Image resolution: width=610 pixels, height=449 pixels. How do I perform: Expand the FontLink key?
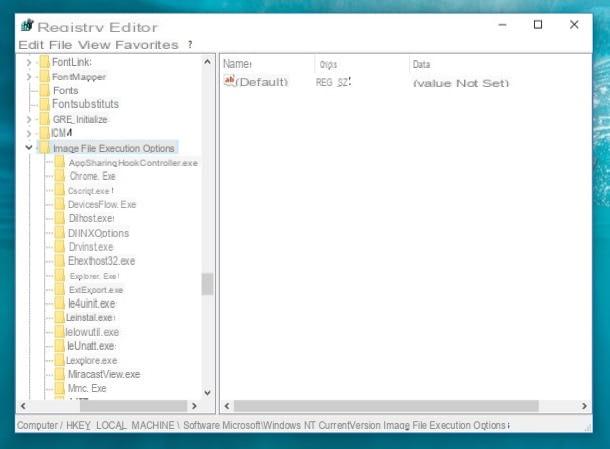coord(29,62)
